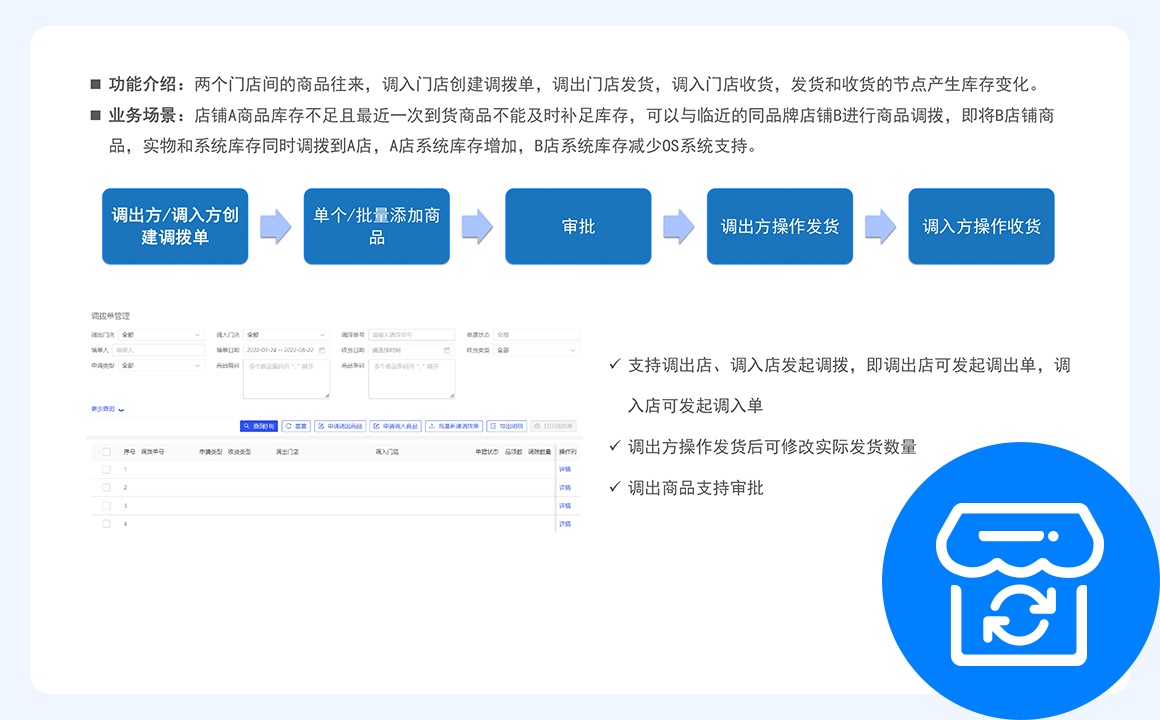Click the arrow icon before 审批 step
The image size is (1160, 720).
[477, 226]
